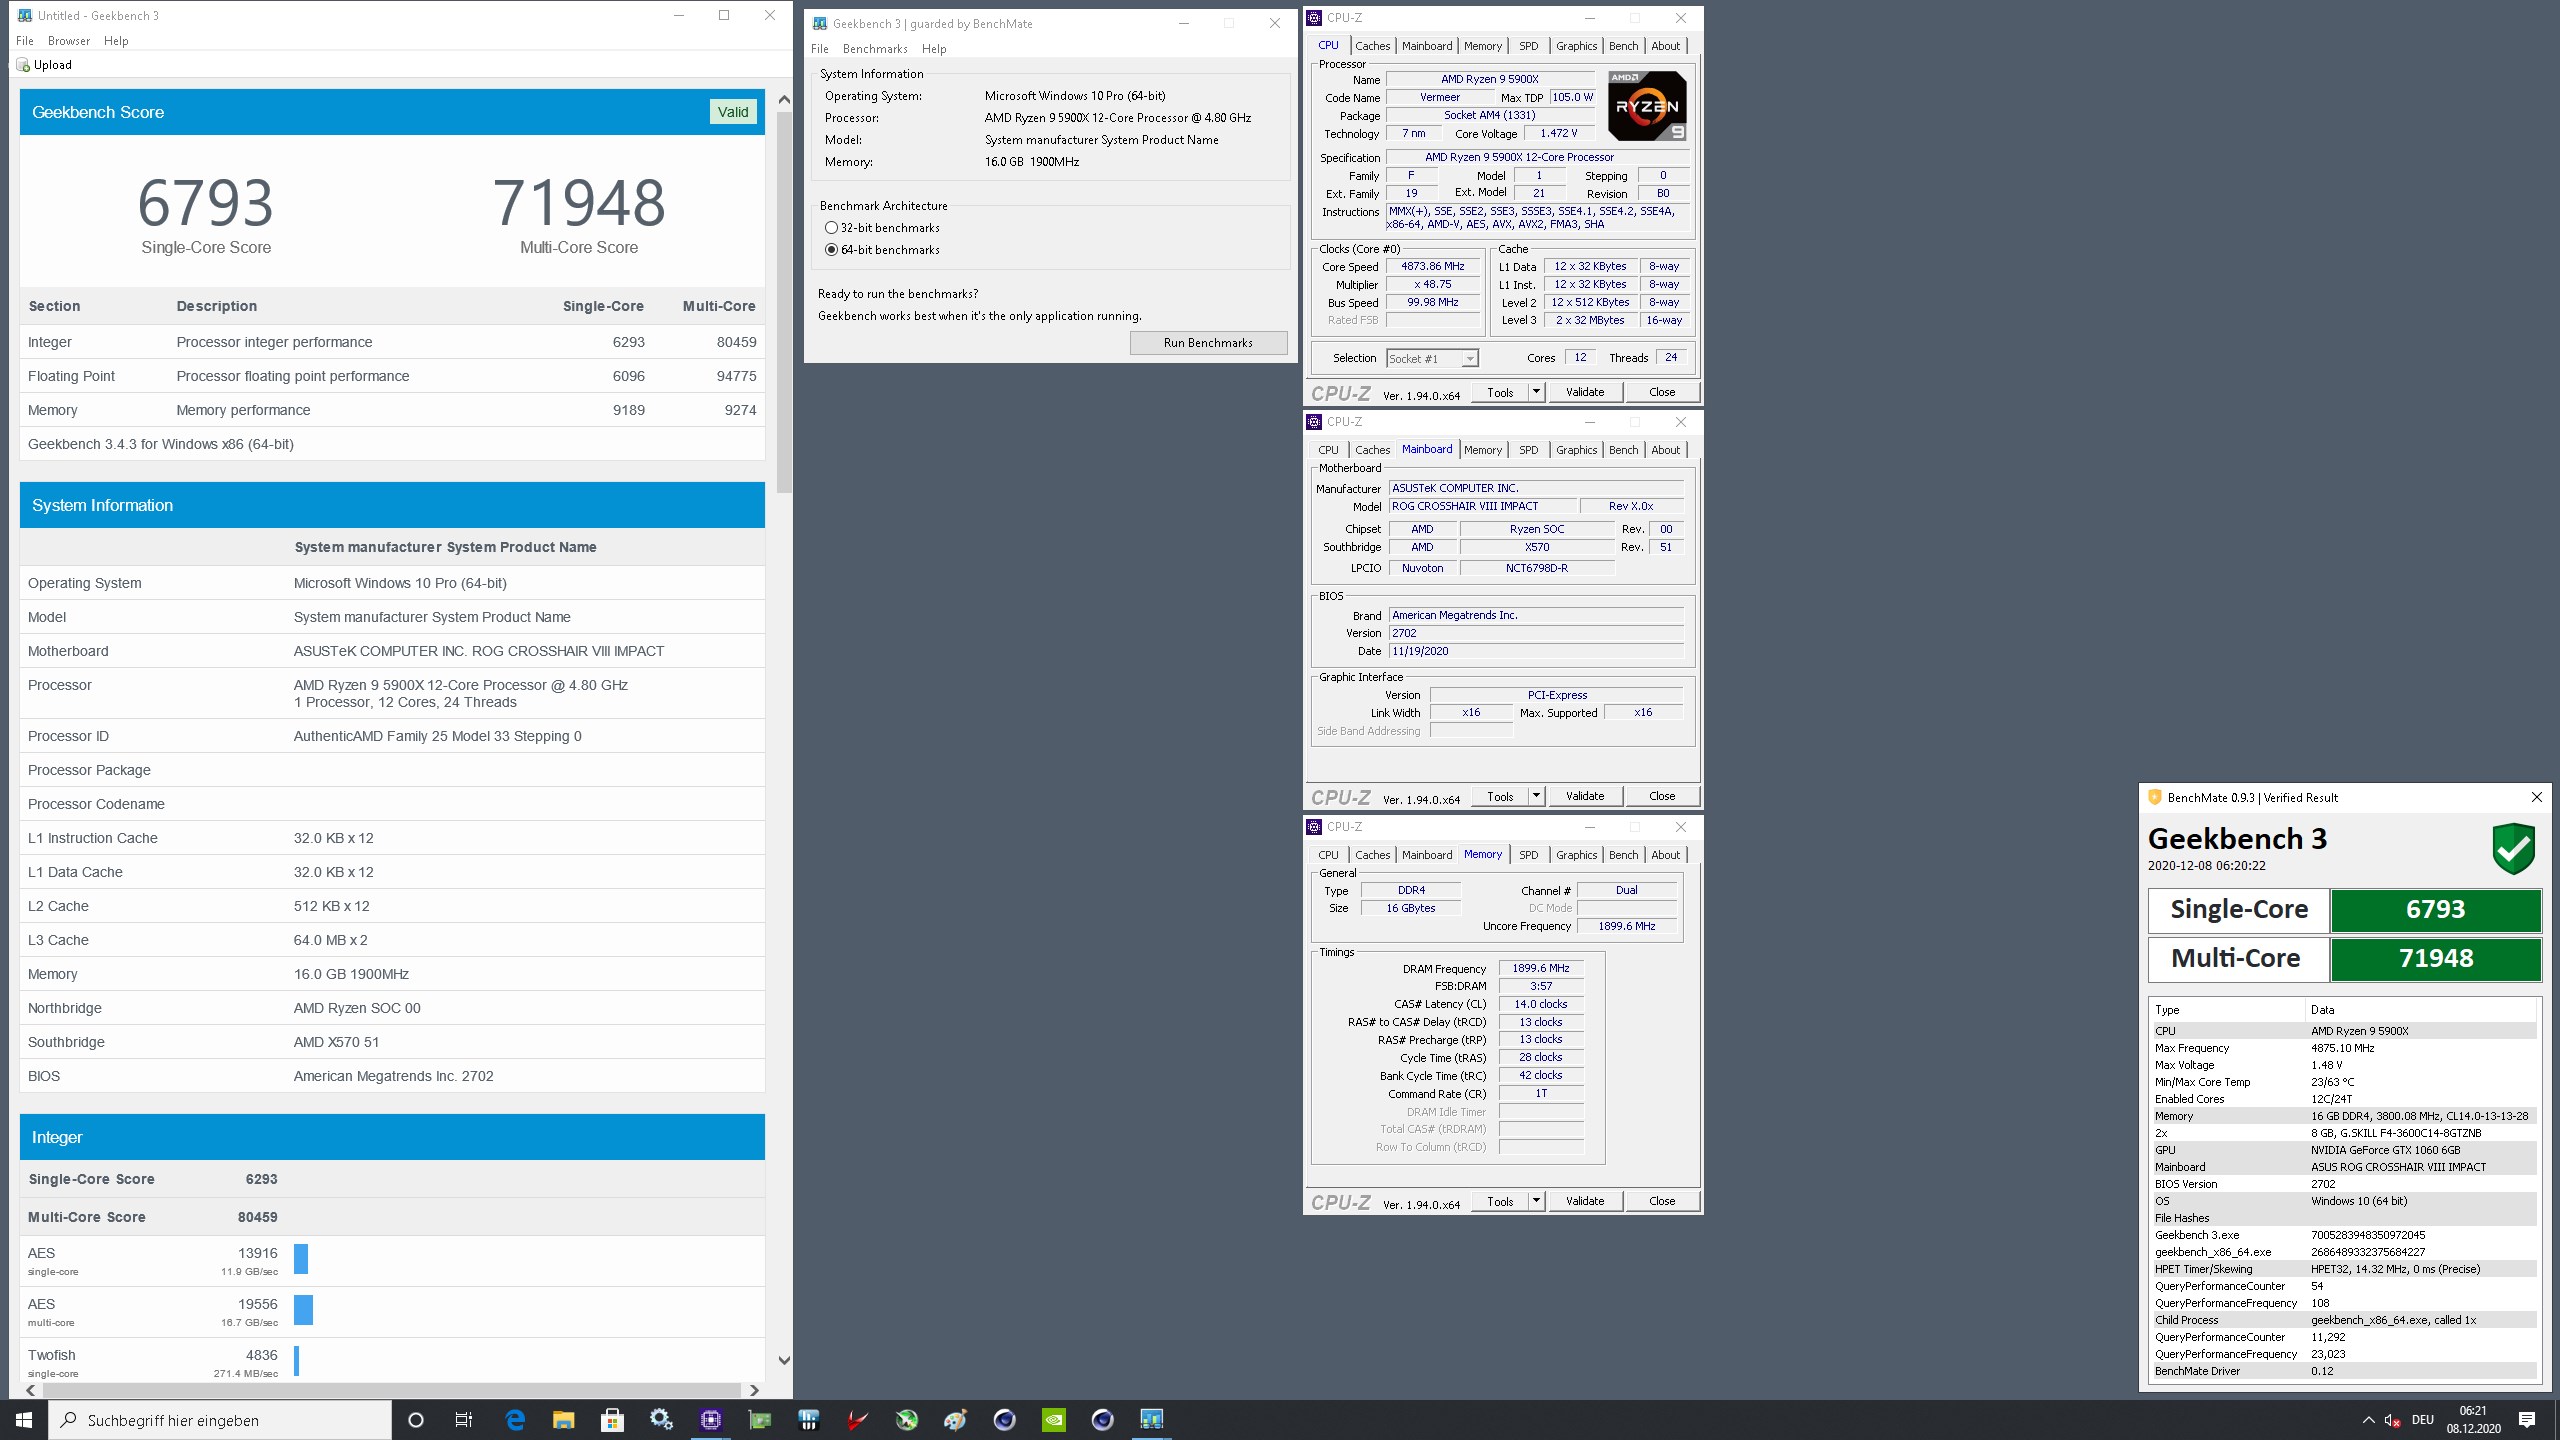Open the Selection Socket #1 combo box
Viewport: 2560px width, 1440px height.
1432,358
